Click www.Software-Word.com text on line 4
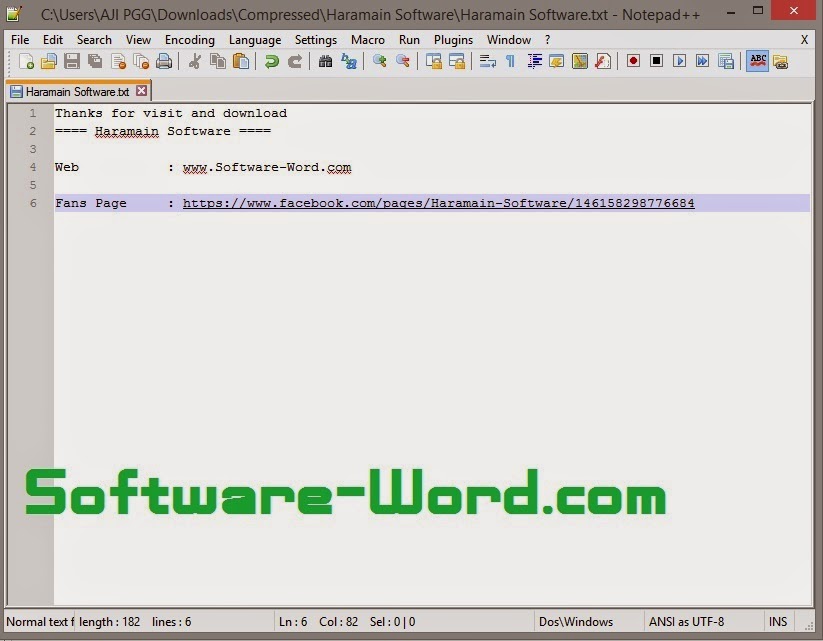This screenshot has width=823, height=641. 267,167
